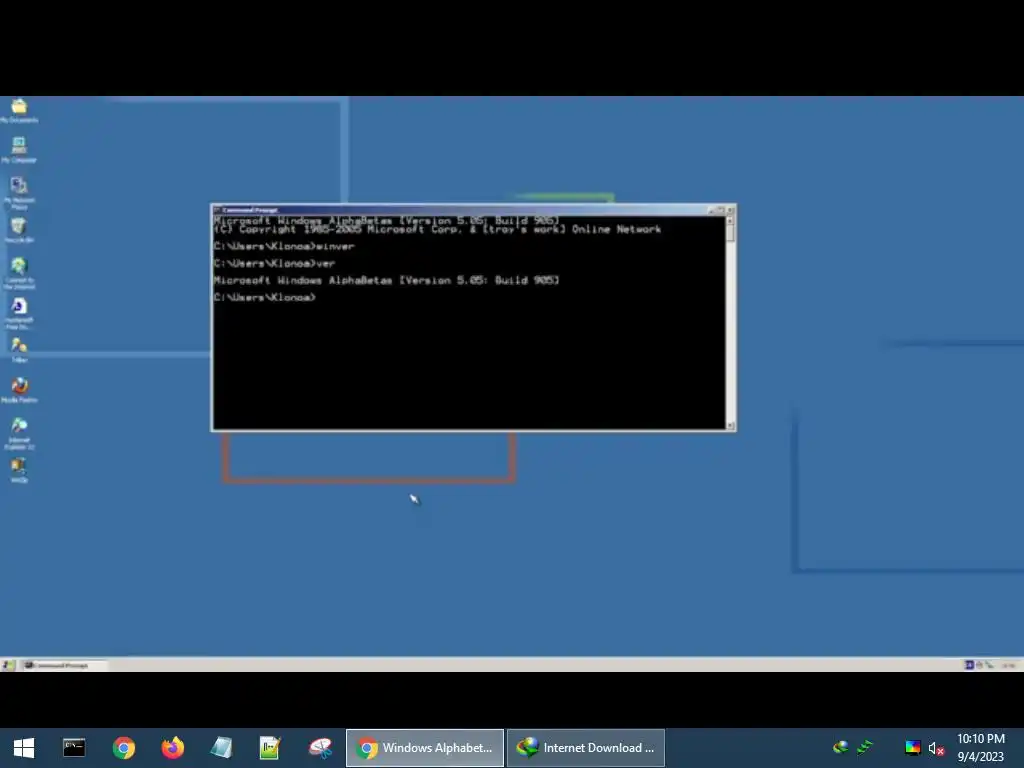Open the clock showing 10:10 PM

click(x=981, y=748)
